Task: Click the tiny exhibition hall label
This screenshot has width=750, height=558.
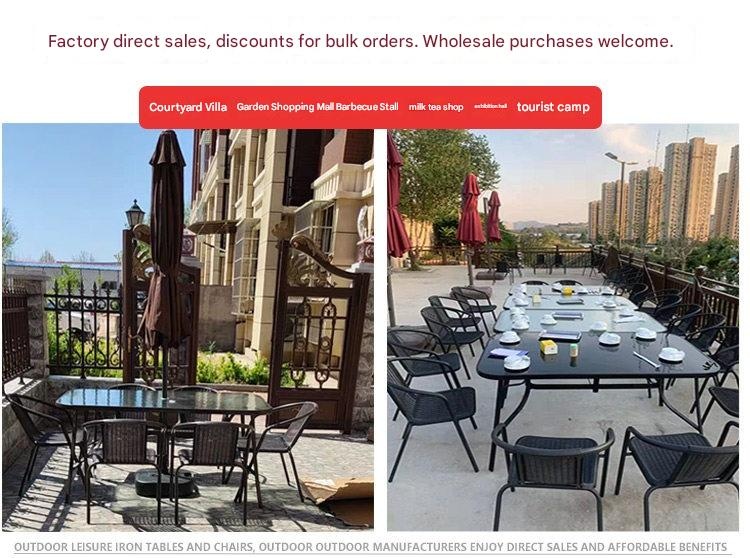Action: pos(490,106)
